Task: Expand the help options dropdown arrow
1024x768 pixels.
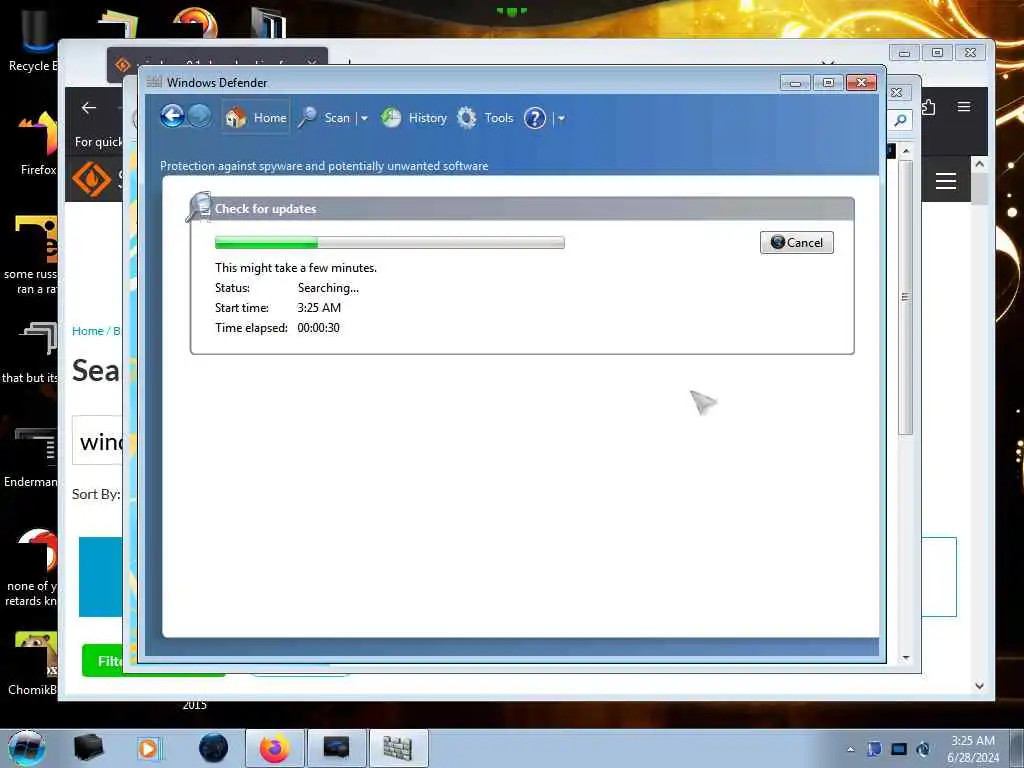Action: [561, 118]
